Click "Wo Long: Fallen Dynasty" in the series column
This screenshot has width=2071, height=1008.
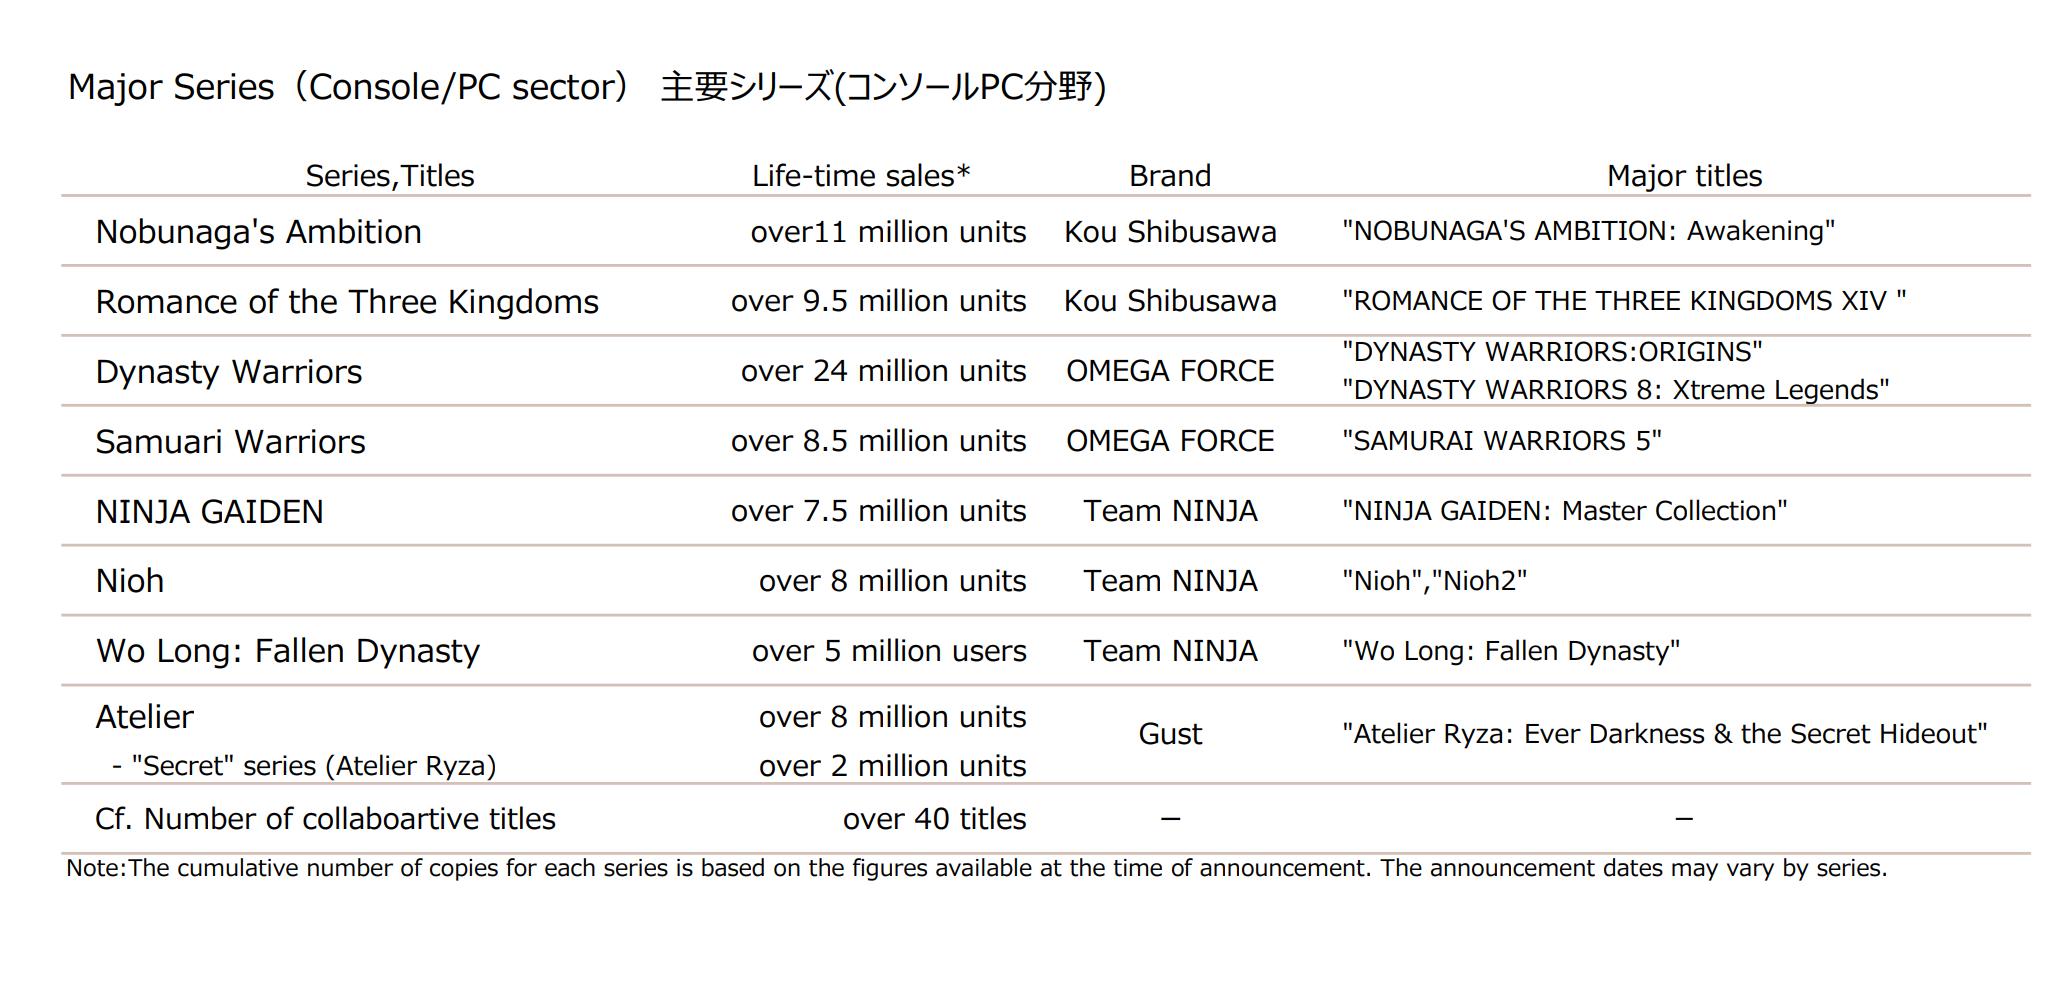[x=287, y=651]
